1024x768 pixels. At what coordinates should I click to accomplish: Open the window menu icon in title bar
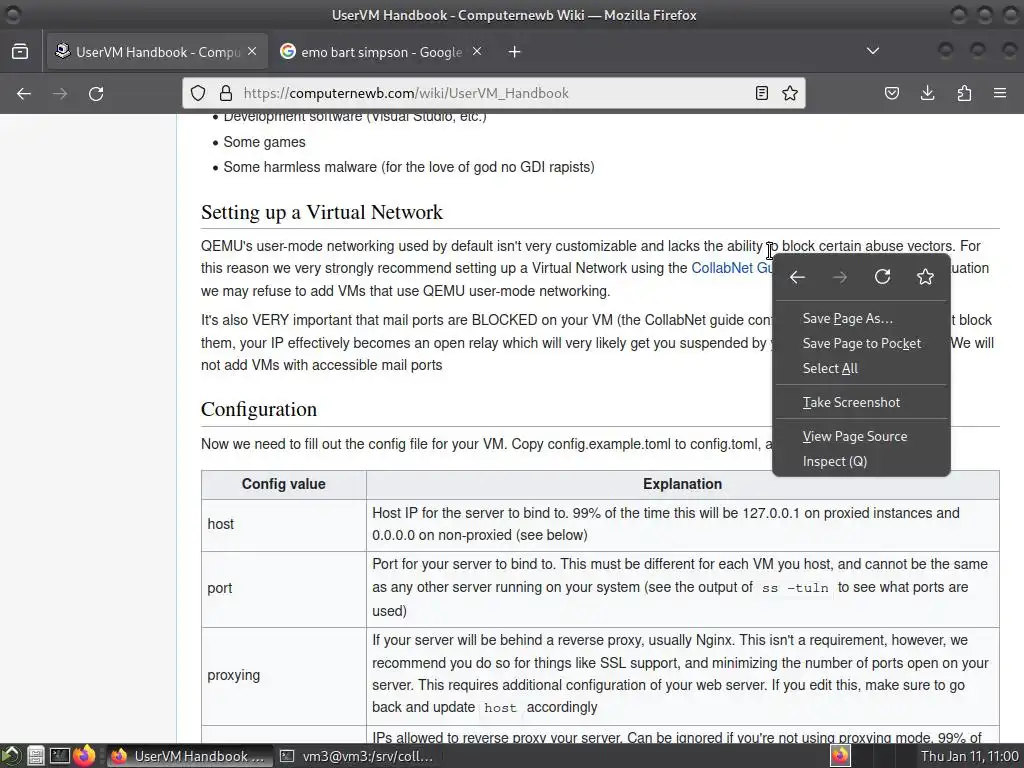12,14
